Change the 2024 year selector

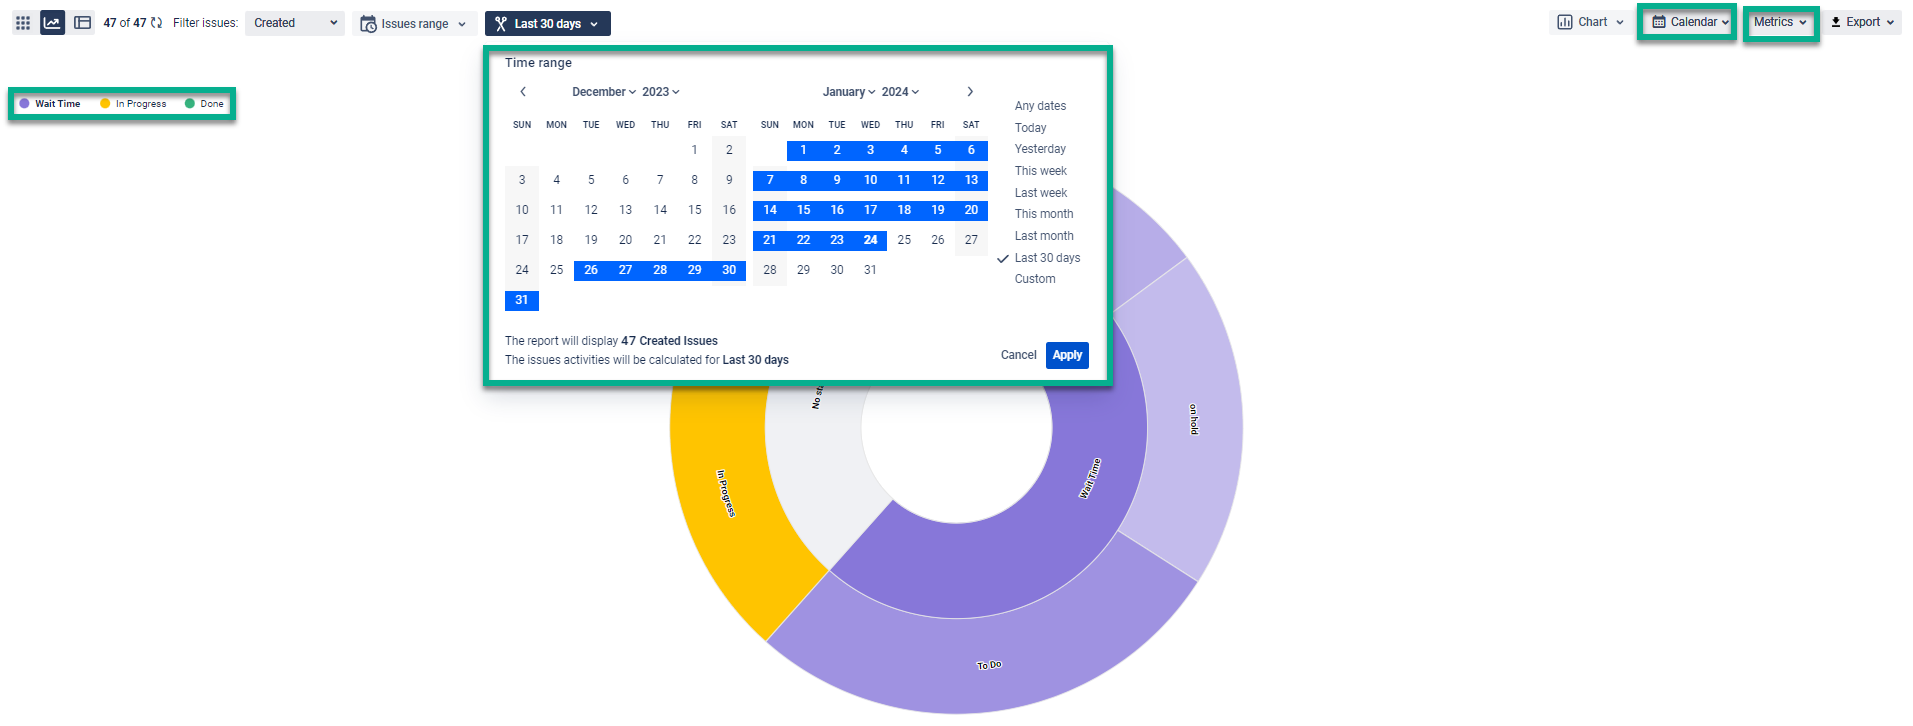pyautogui.click(x=900, y=92)
